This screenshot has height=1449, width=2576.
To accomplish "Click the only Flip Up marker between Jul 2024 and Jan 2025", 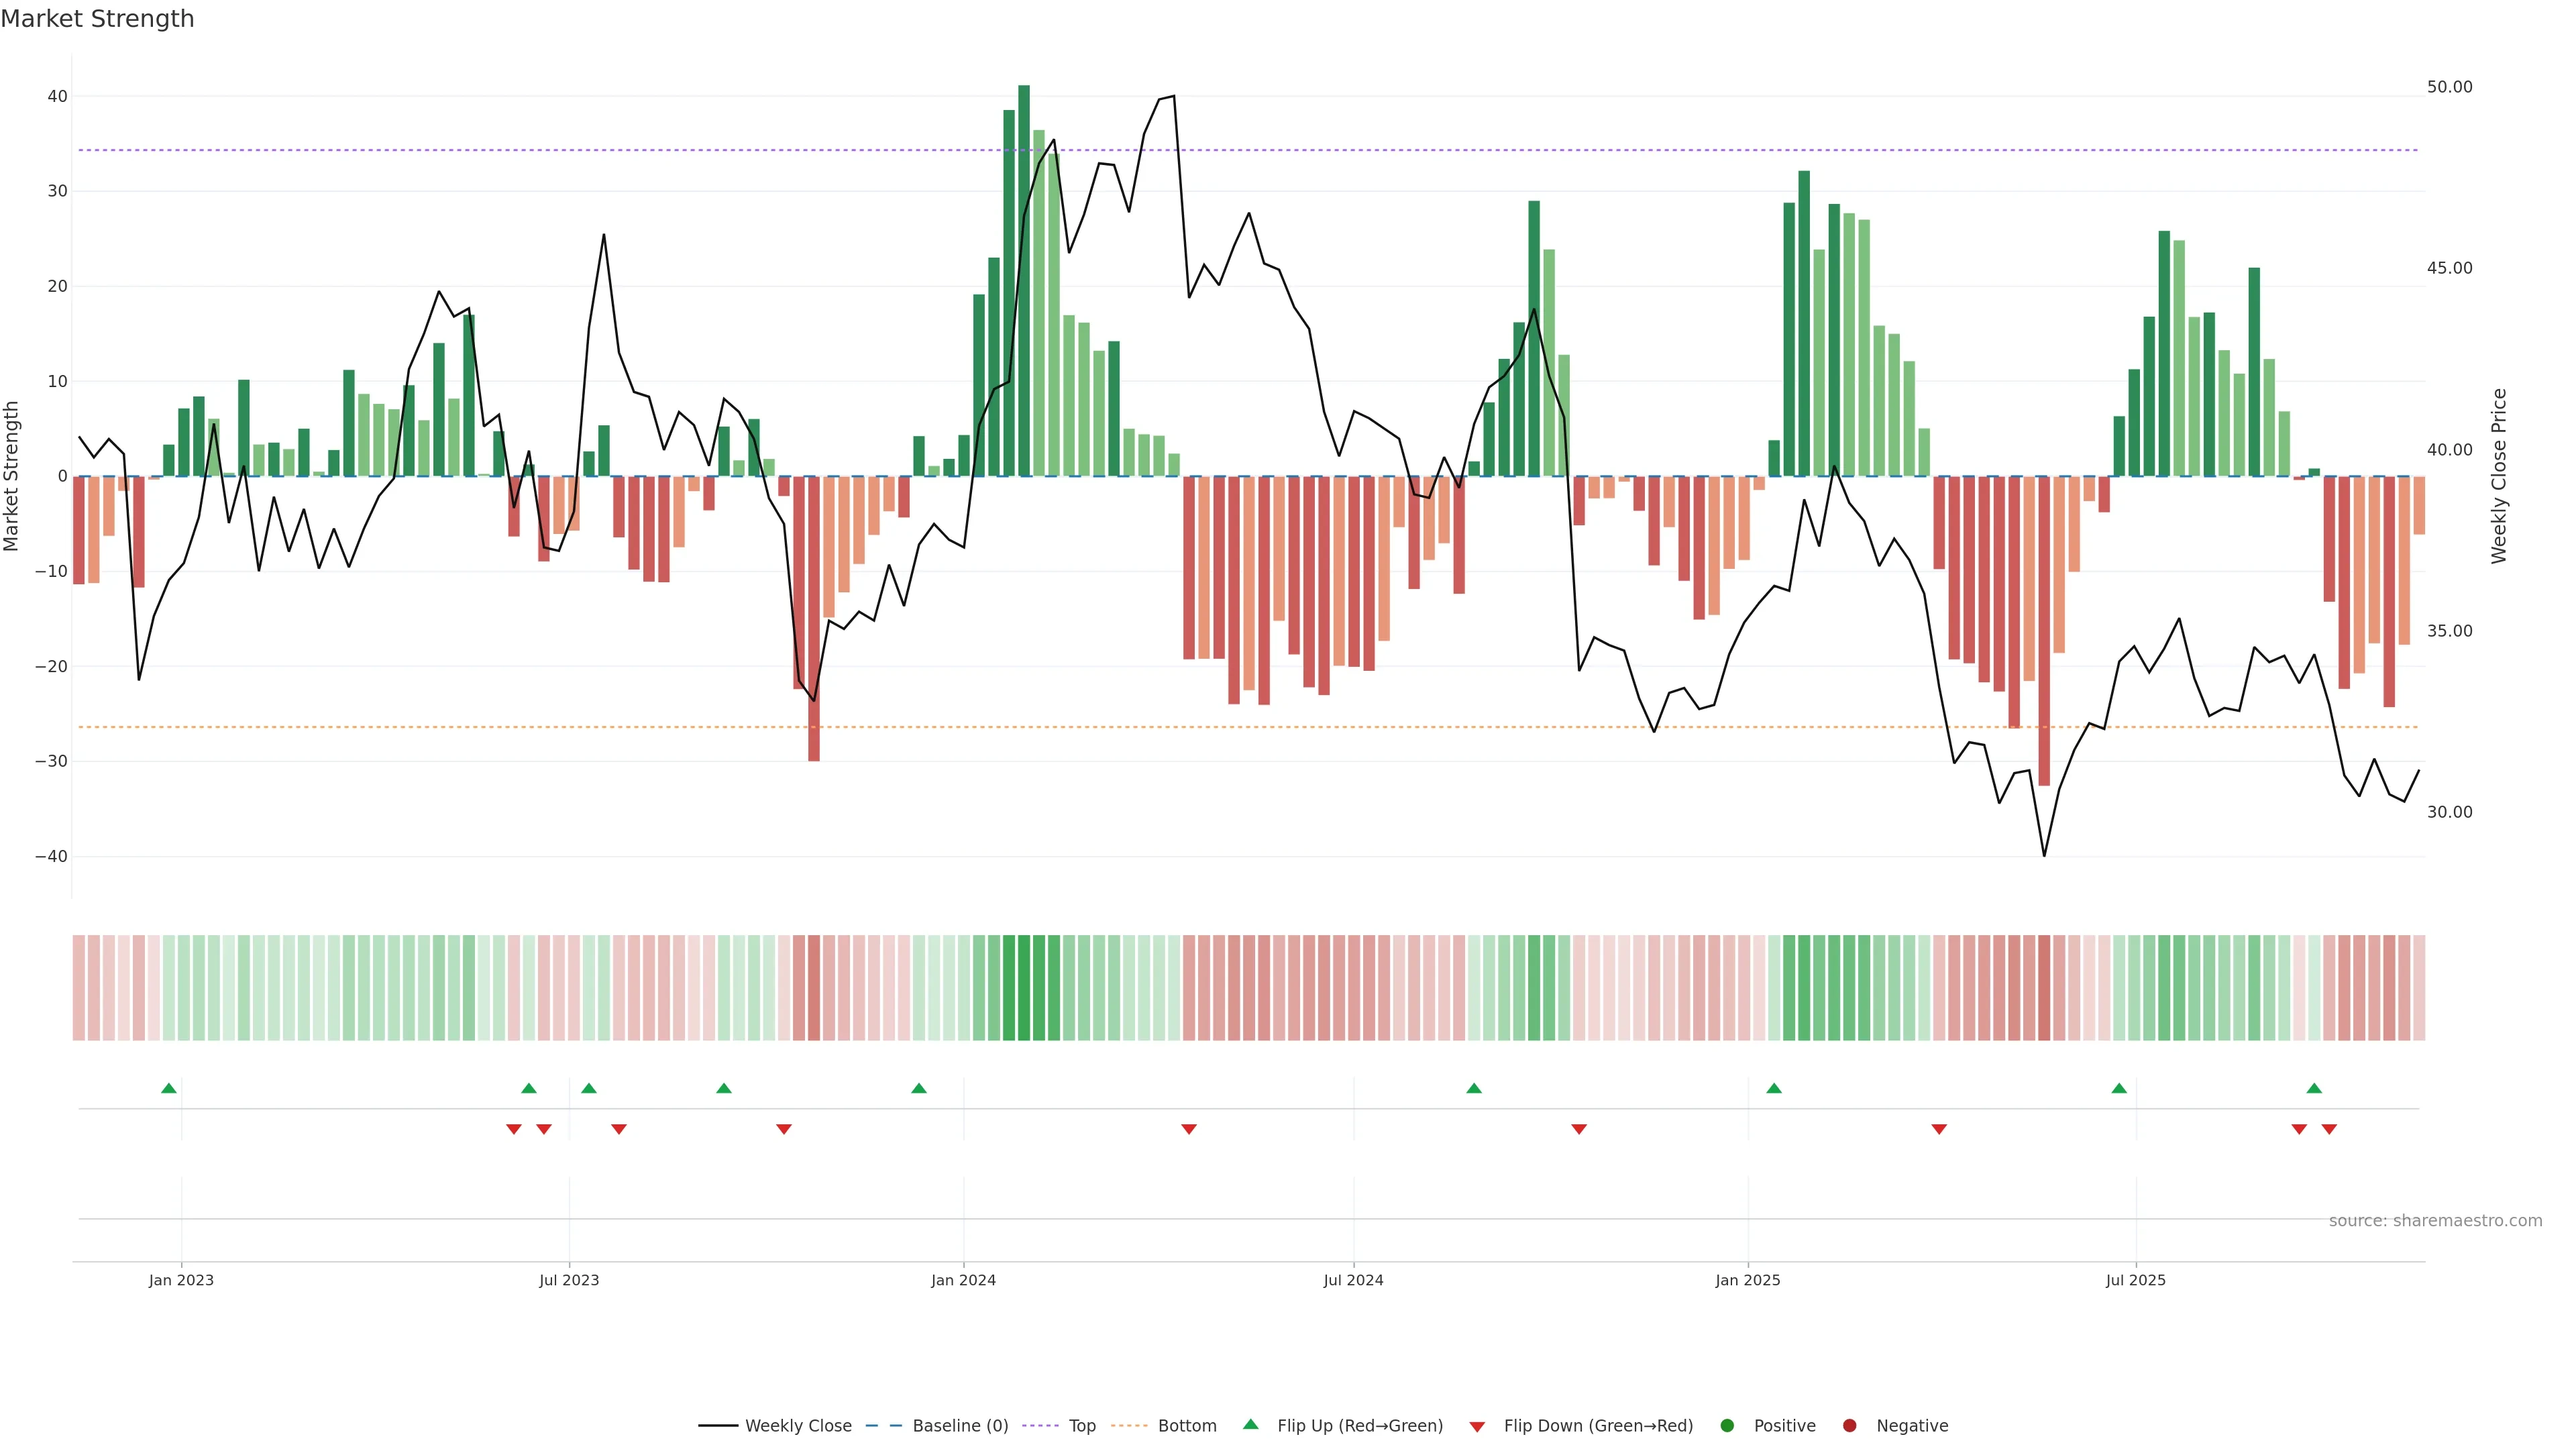I will [x=1474, y=1088].
